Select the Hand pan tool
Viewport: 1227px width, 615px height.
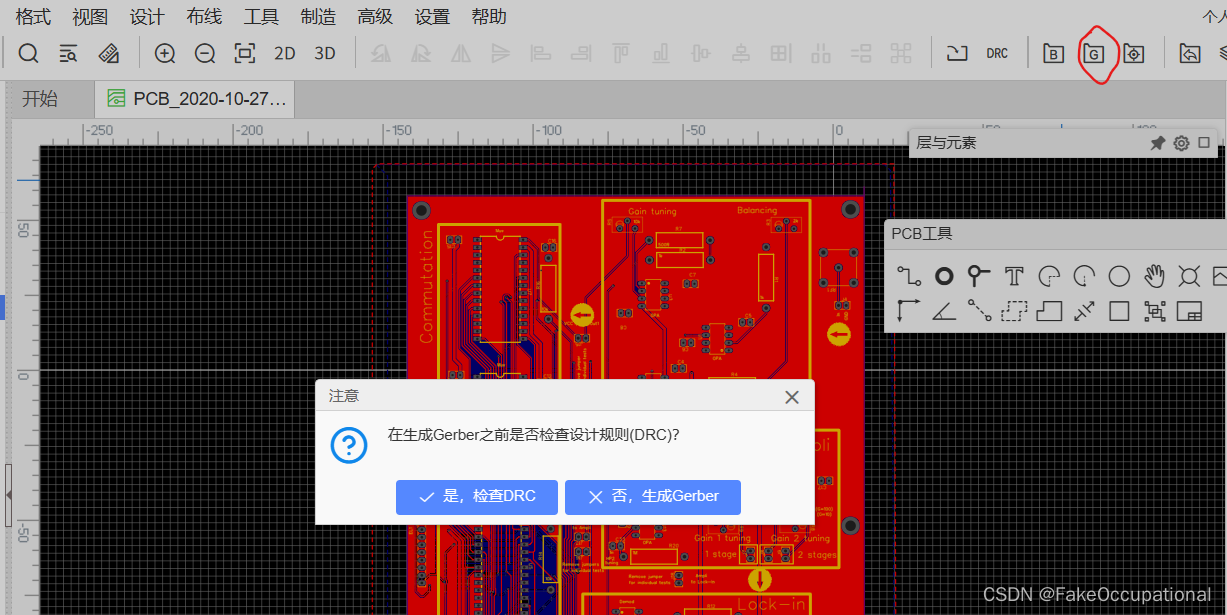tap(1154, 276)
